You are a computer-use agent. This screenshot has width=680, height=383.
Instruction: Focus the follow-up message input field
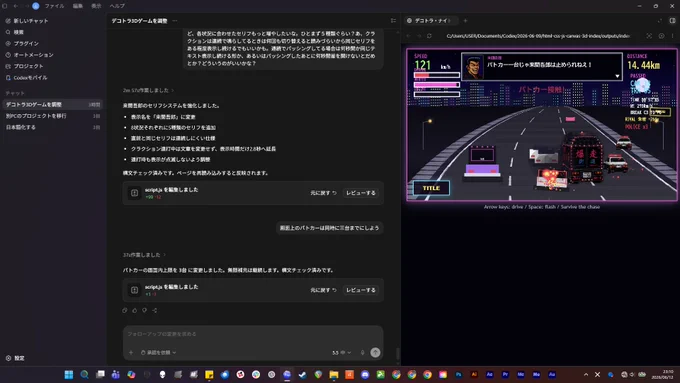pyautogui.click(x=253, y=334)
